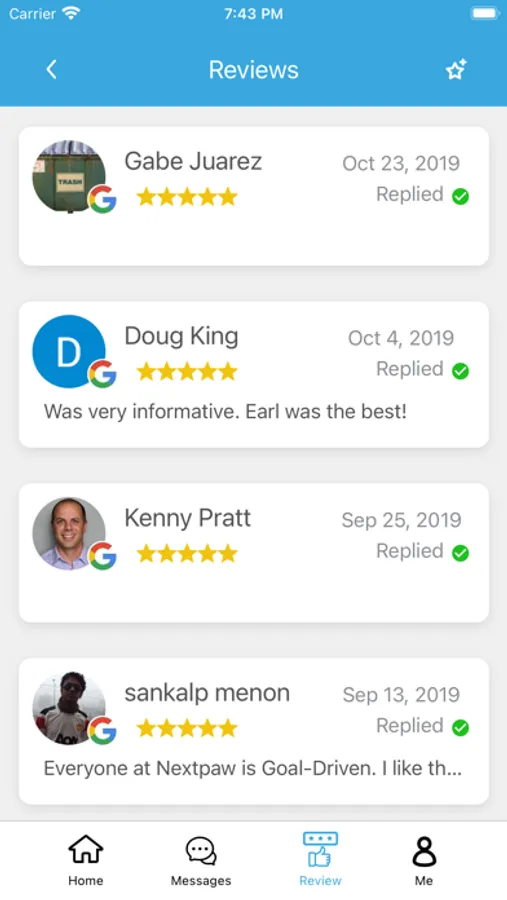Click Doug King's green replied checkmark
The height and width of the screenshot is (900, 507).
(x=460, y=371)
